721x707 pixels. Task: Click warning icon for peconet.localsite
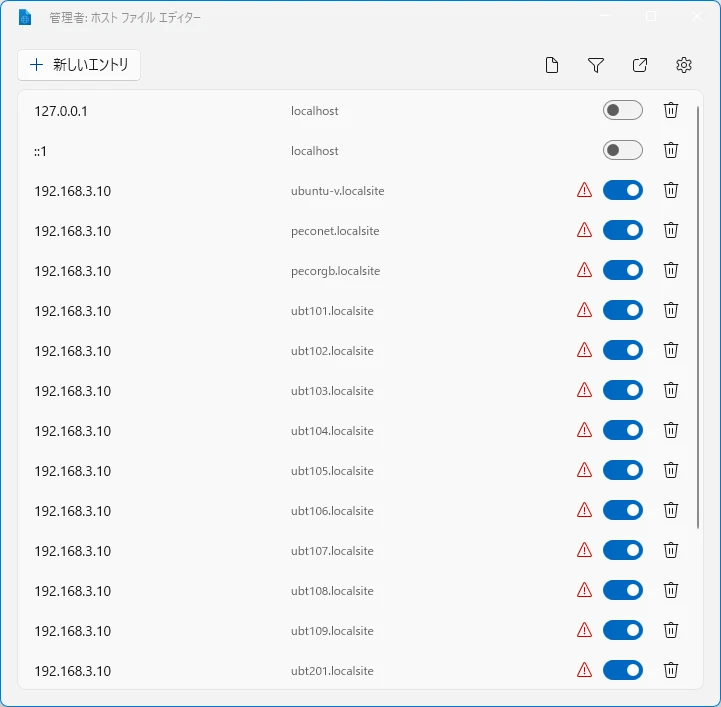(x=585, y=230)
